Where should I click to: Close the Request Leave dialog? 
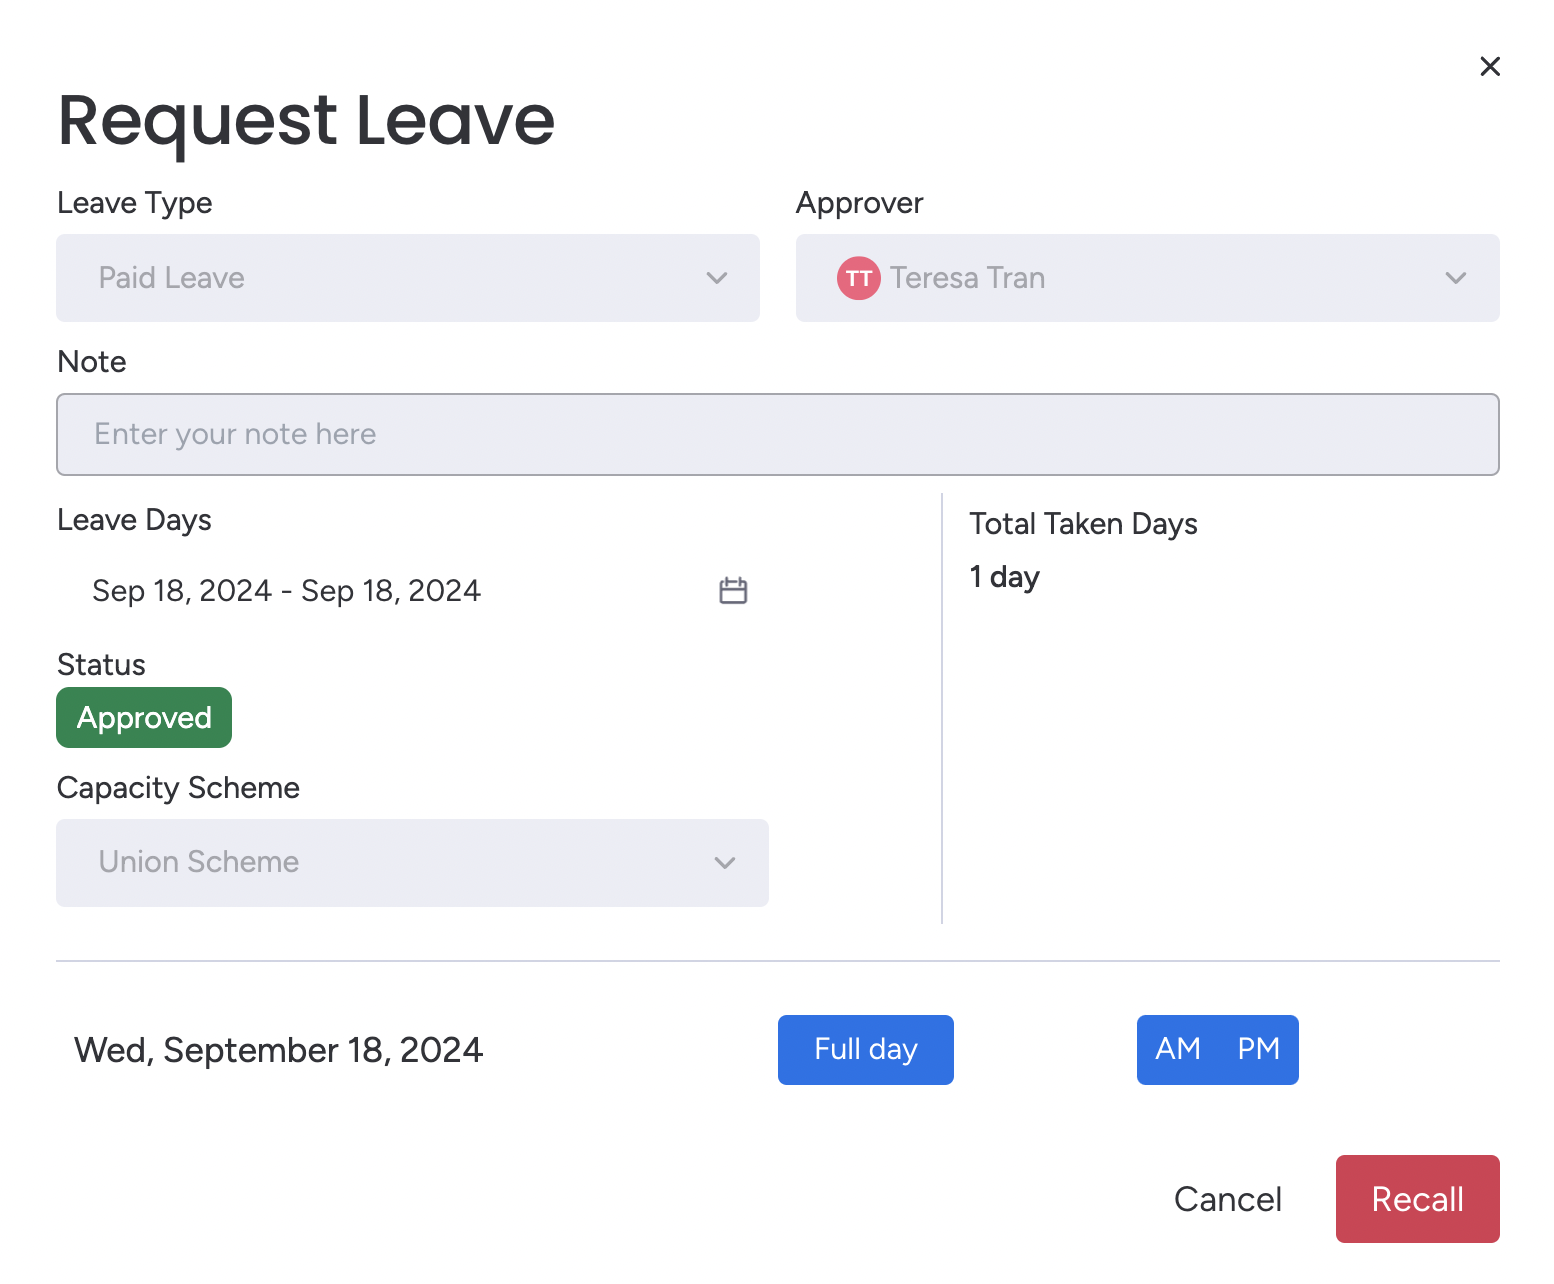click(1489, 67)
